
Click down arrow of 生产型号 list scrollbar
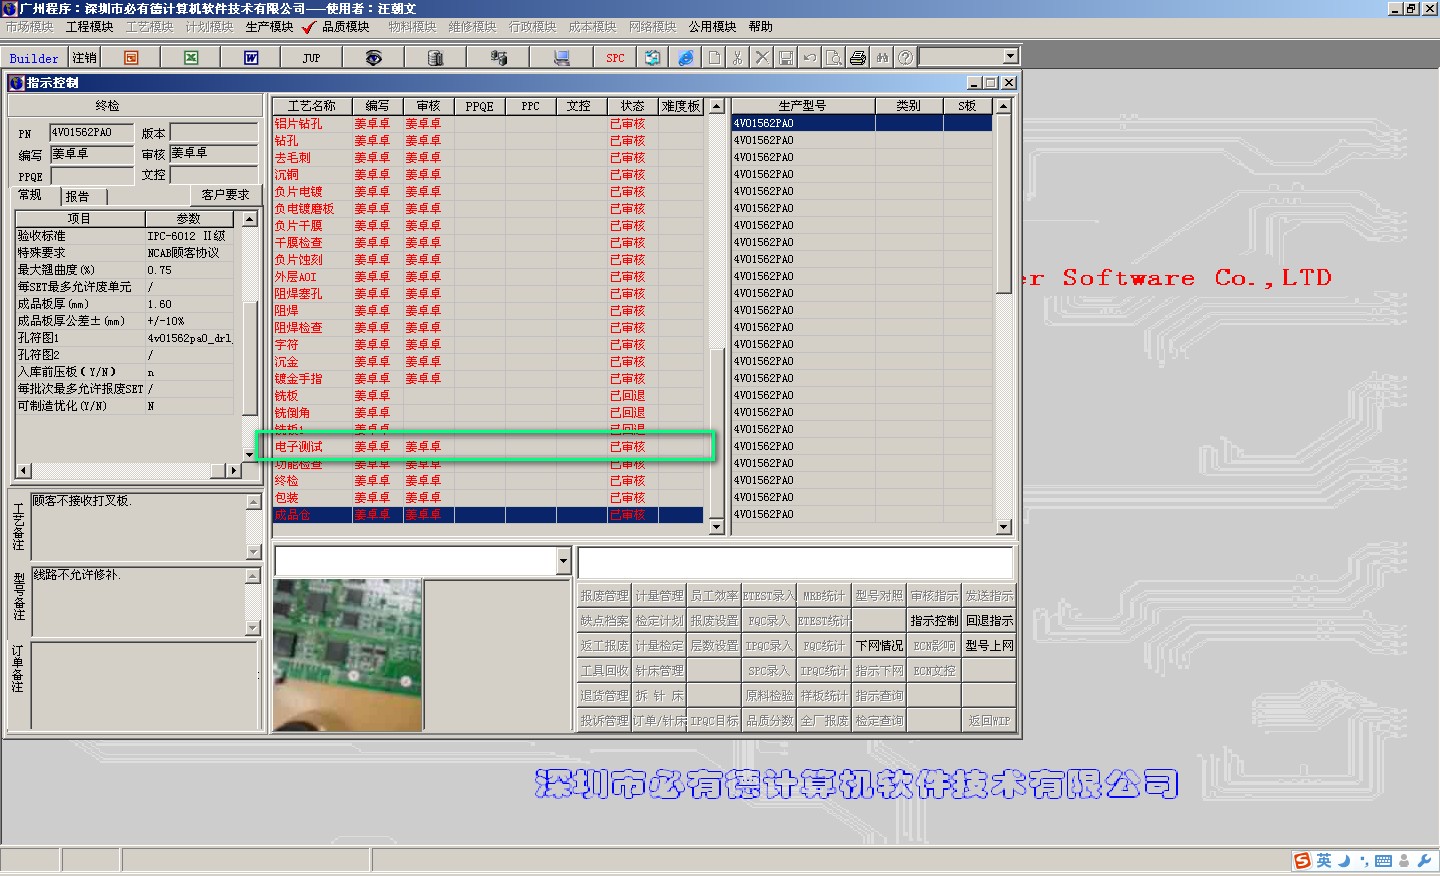click(1004, 526)
